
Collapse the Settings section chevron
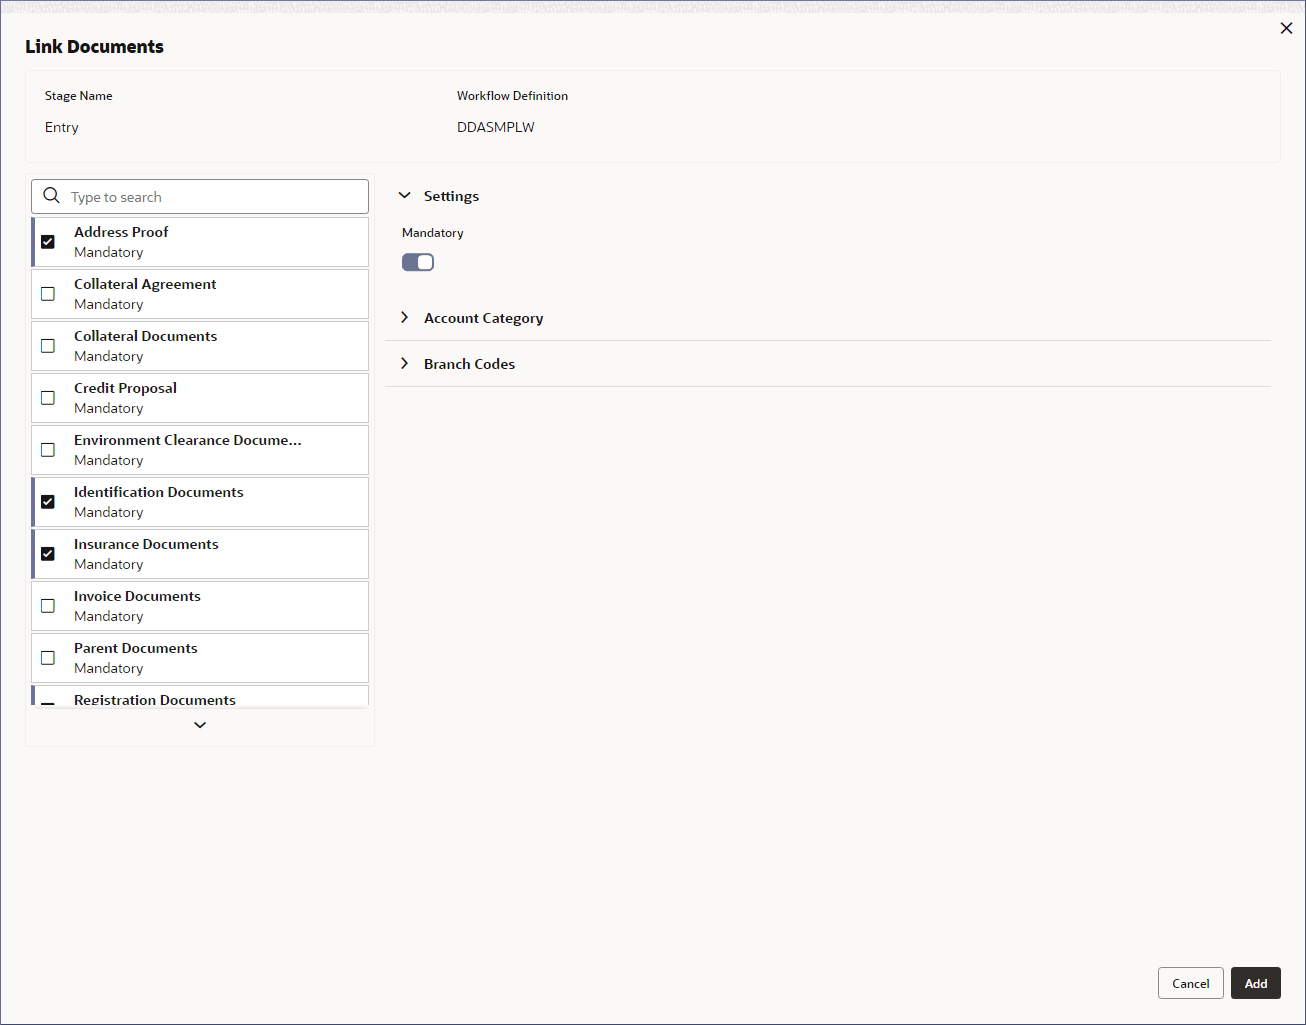[404, 196]
